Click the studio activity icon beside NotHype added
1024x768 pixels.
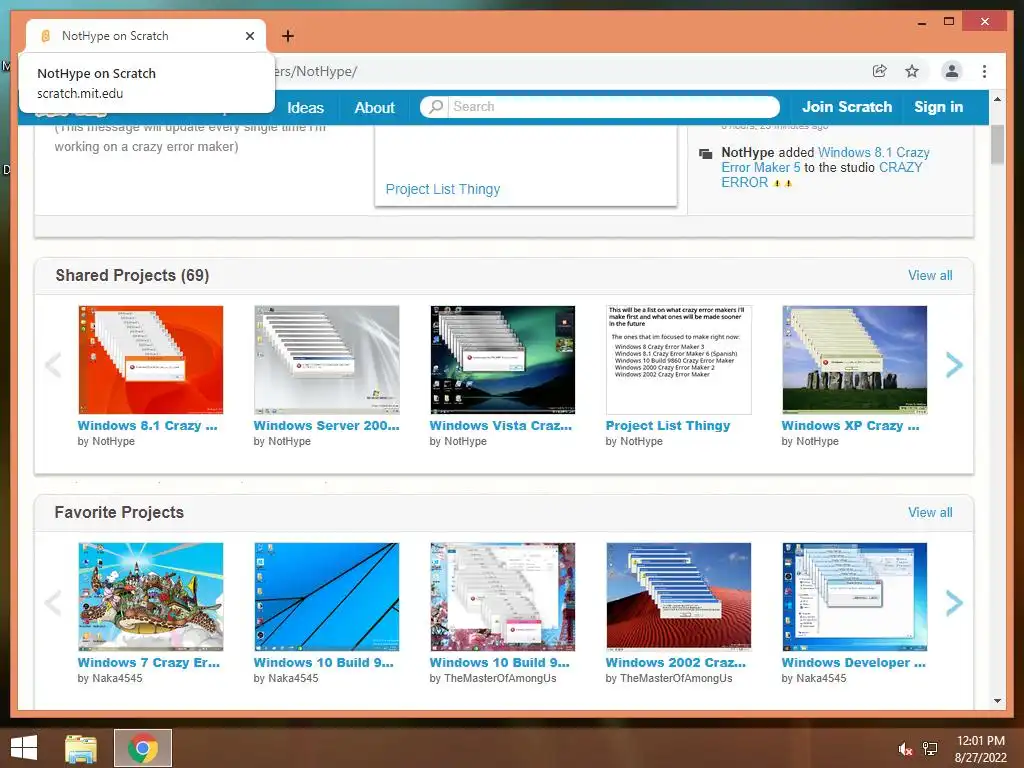(705, 154)
